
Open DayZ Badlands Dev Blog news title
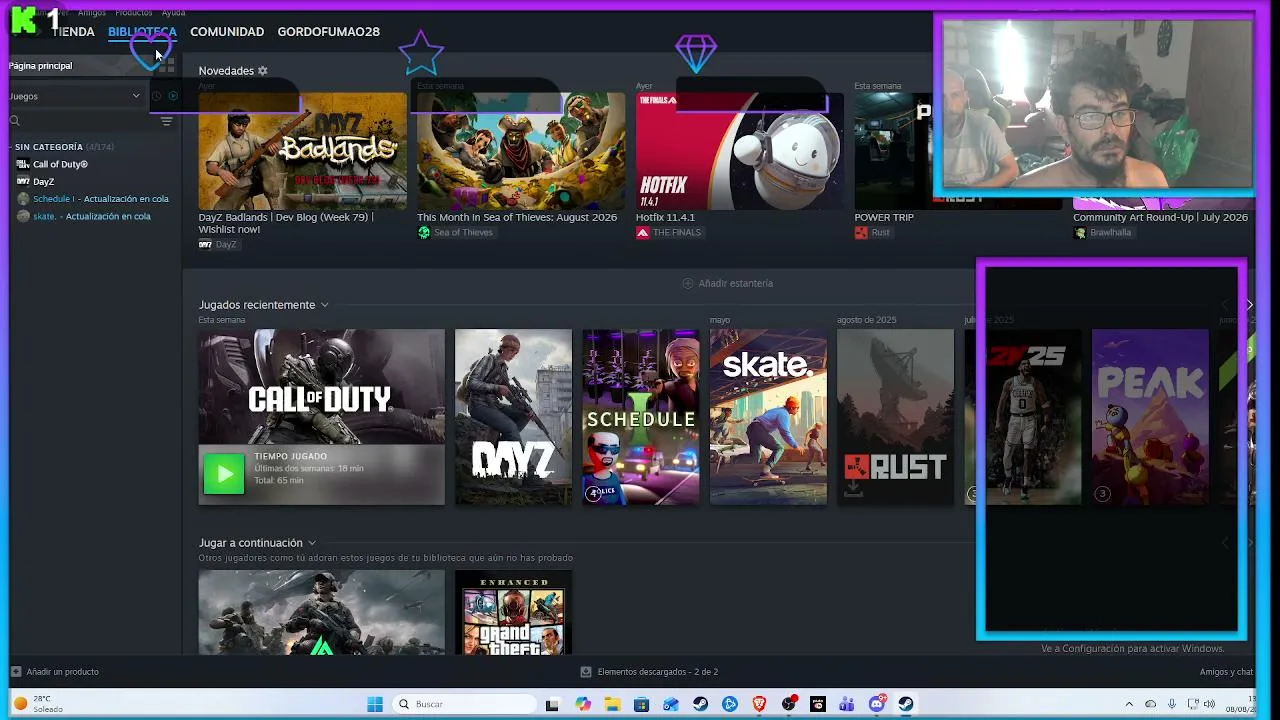click(286, 223)
